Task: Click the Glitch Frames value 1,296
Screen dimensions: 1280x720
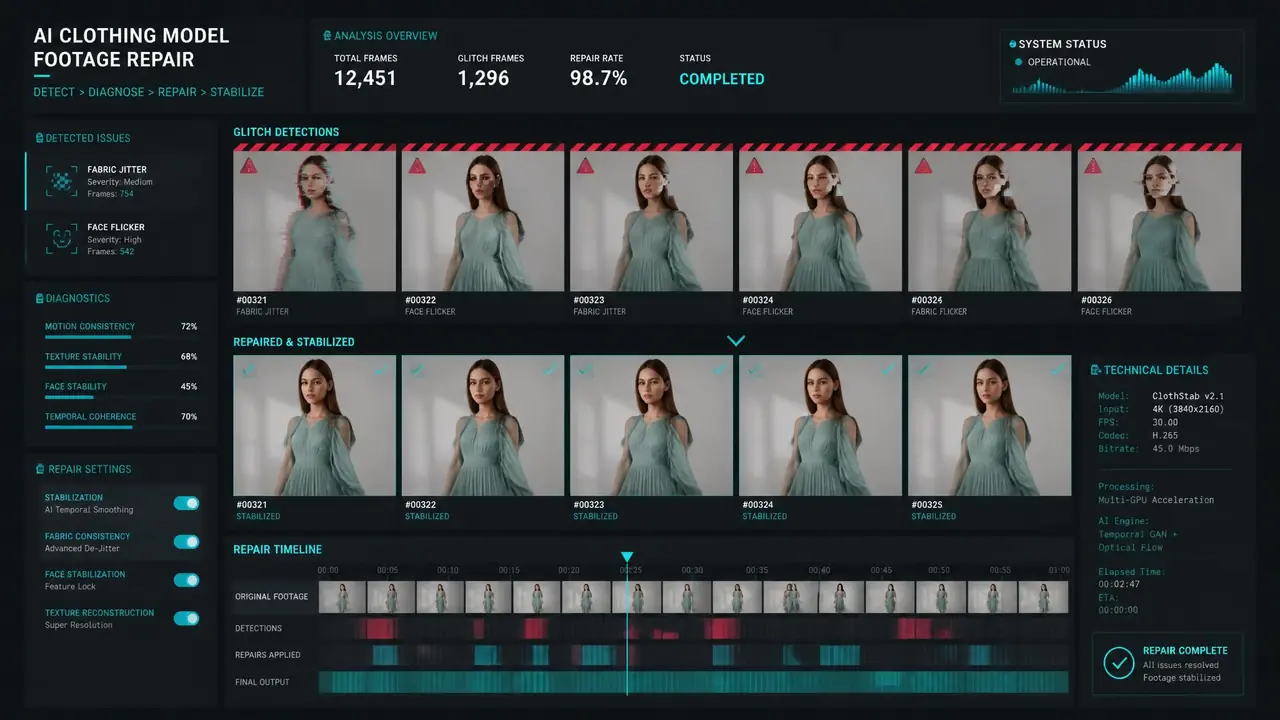Action: [484, 79]
